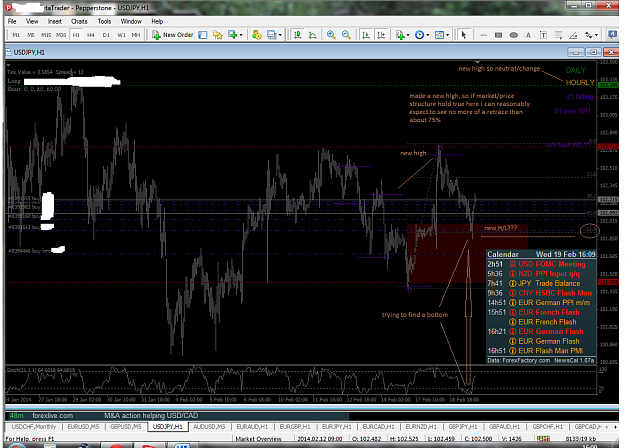Switch to candlestick chart icon
Viewport: 625px width, 448px height.
click(297, 35)
